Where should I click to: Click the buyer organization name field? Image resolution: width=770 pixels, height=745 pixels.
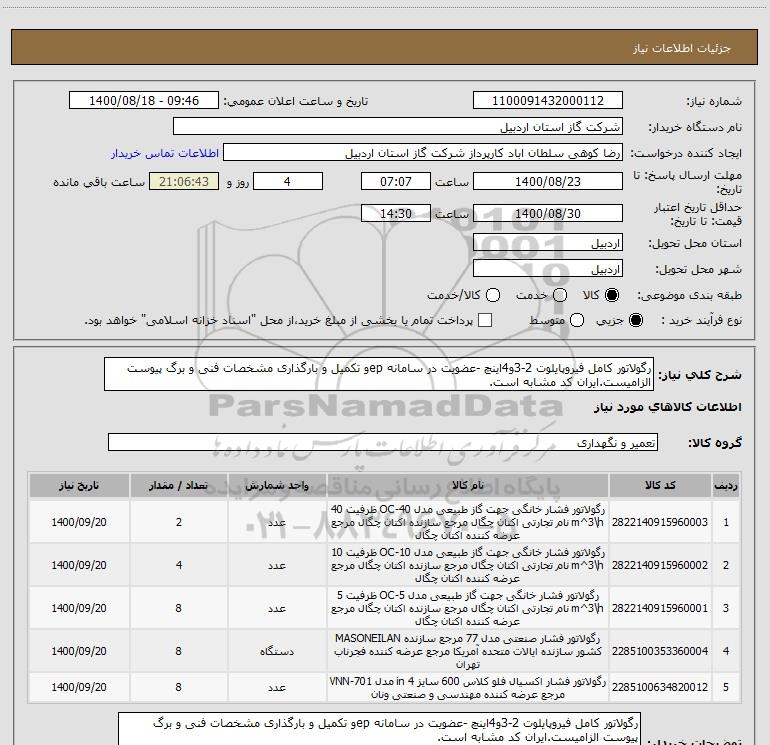click(398, 127)
